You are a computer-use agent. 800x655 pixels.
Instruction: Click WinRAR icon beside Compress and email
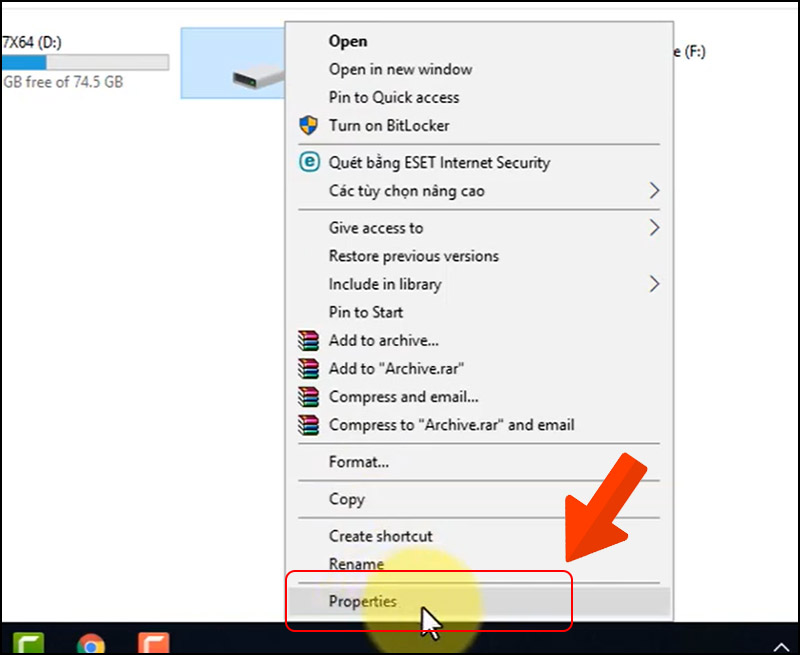pos(309,397)
